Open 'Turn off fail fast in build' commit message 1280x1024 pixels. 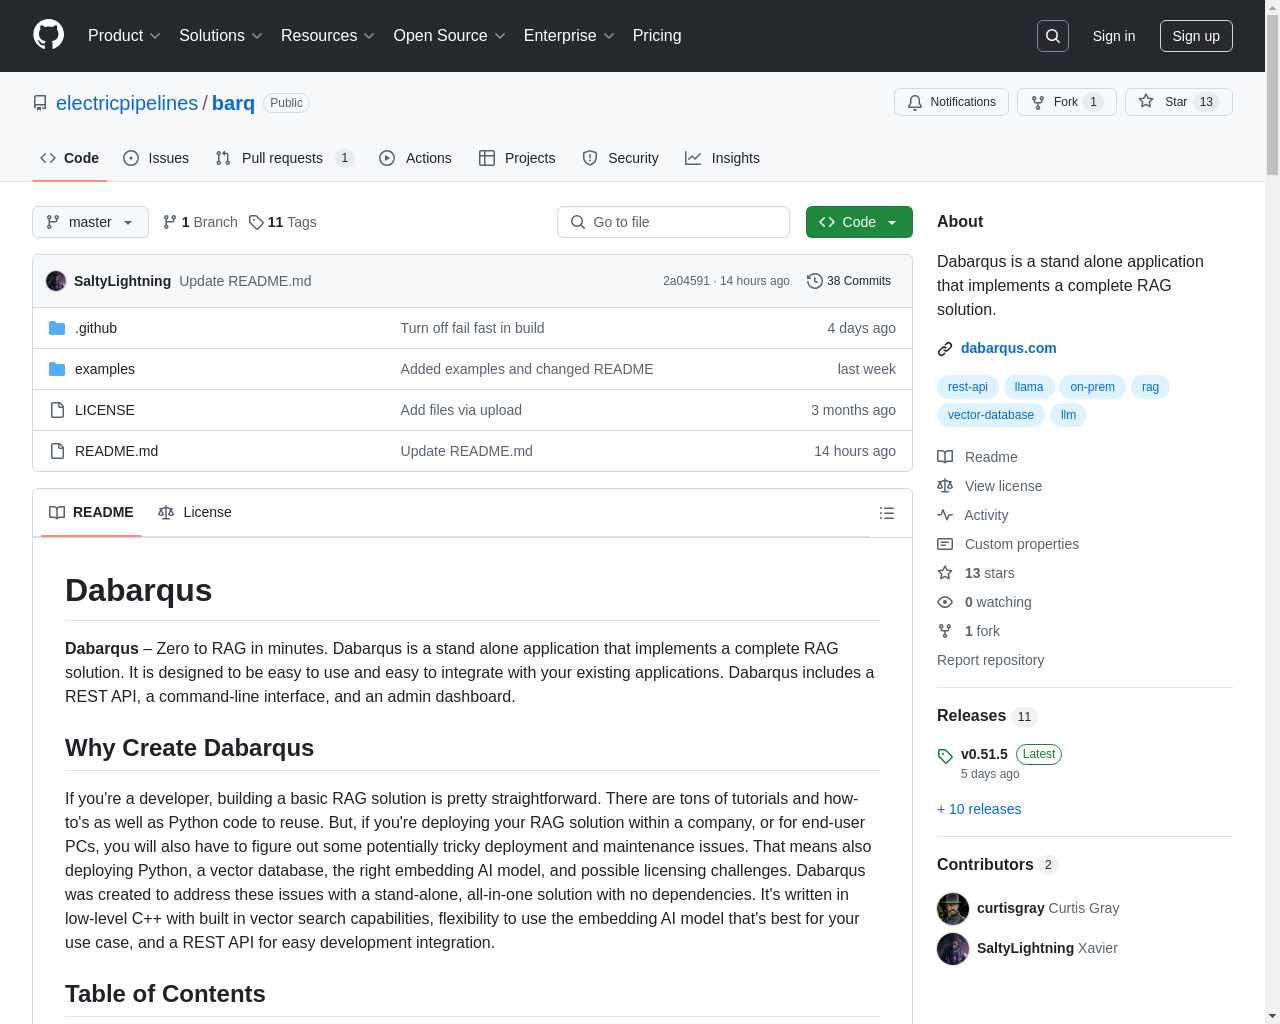tap(472, 328)
